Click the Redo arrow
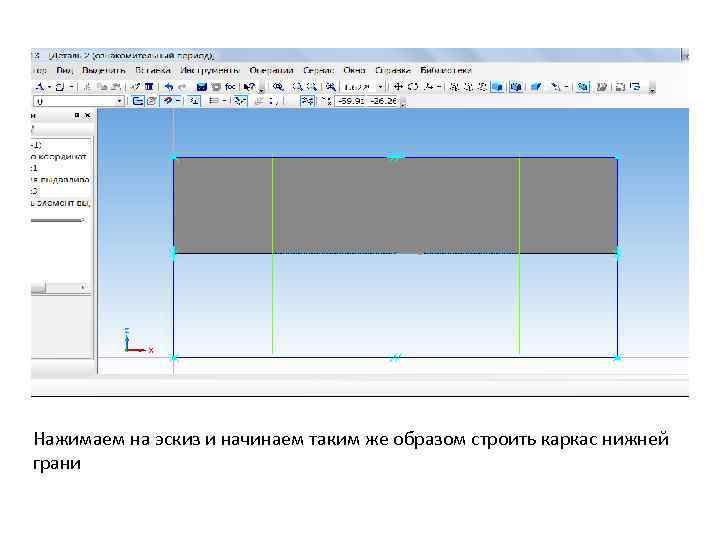Viewport: 720px width, 540px height. point(183,86)
